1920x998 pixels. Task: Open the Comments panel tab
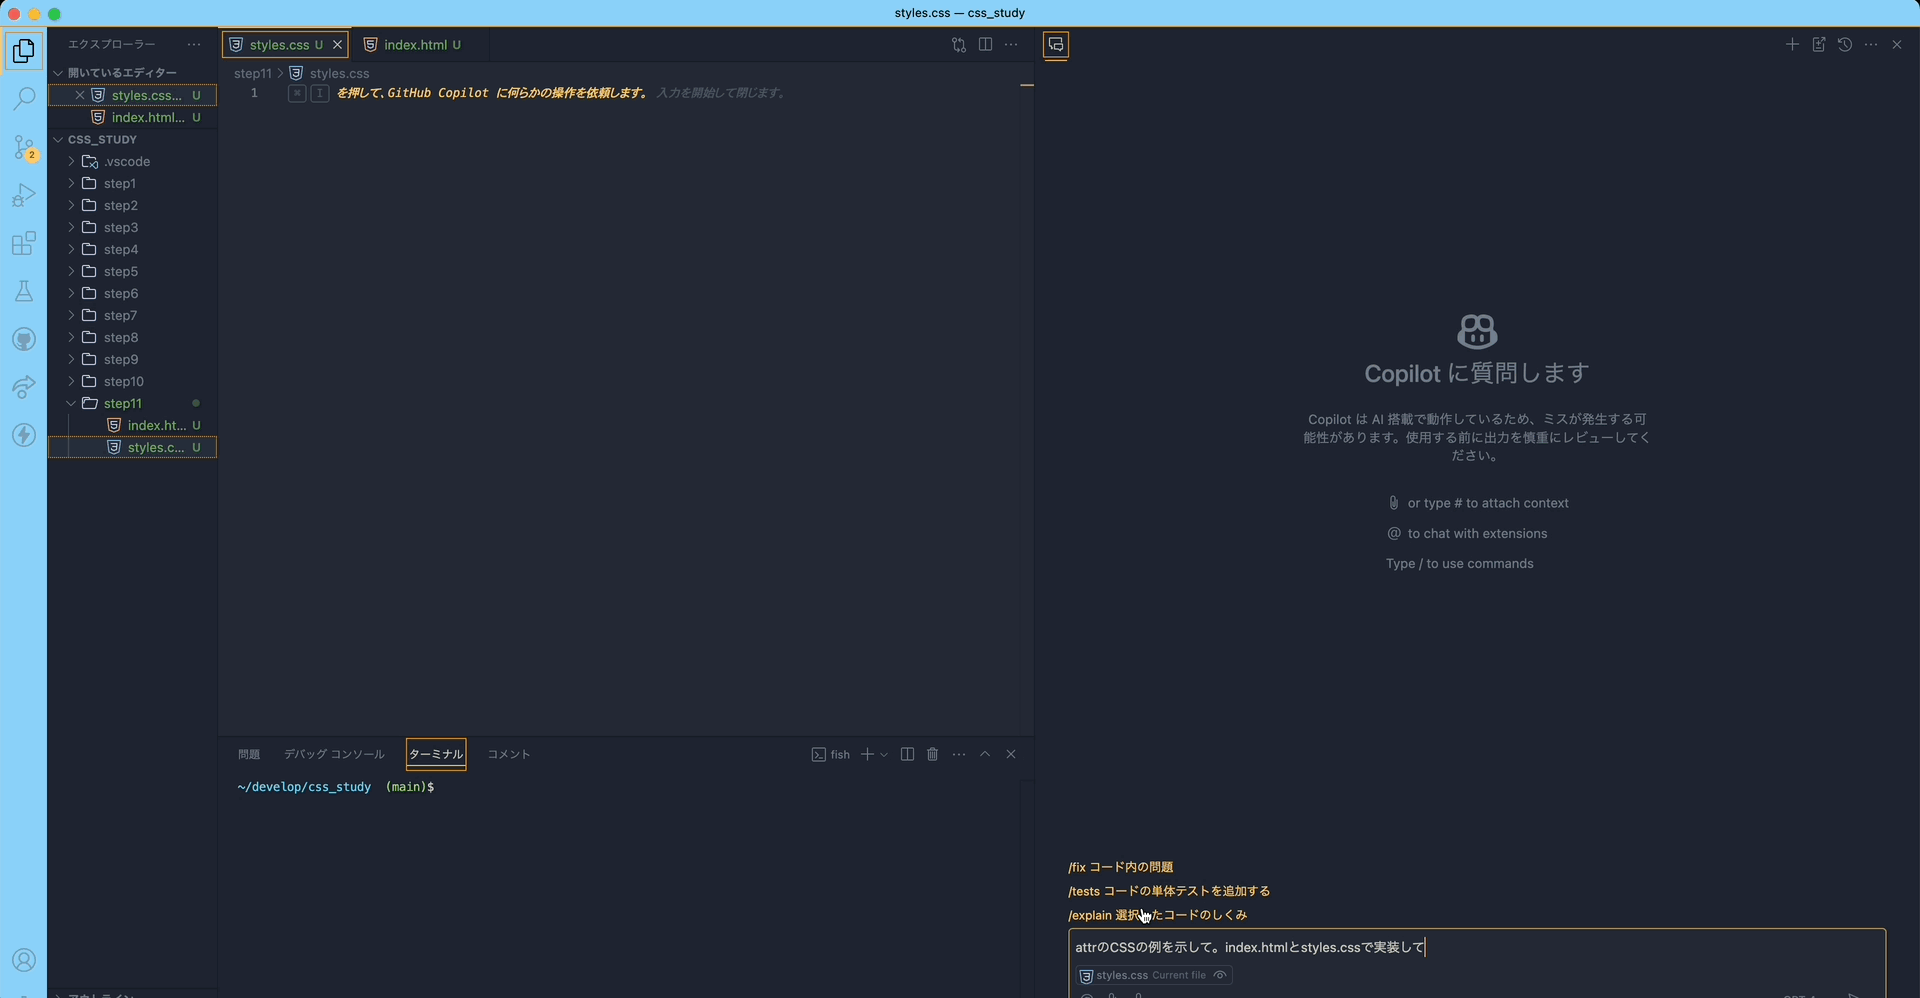coord(509,755)
